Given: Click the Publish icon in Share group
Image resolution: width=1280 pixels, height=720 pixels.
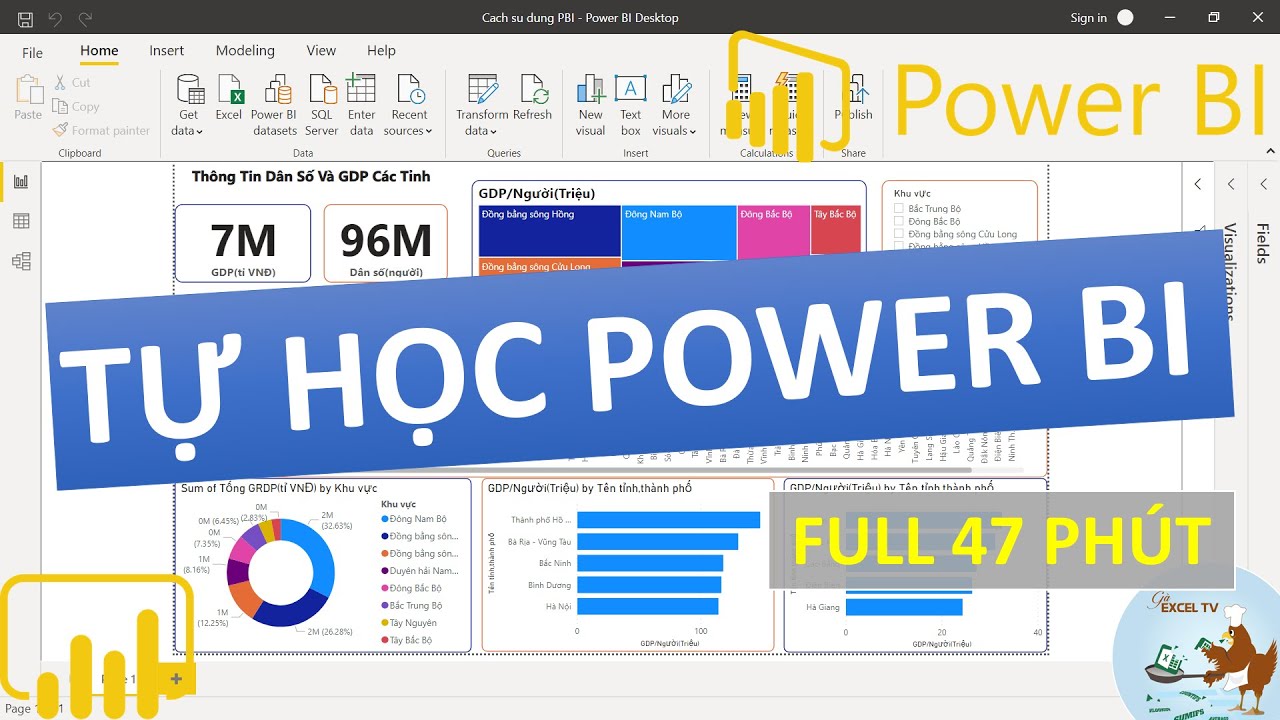Looking at the screenshot, I should click(x=856, y=90).
